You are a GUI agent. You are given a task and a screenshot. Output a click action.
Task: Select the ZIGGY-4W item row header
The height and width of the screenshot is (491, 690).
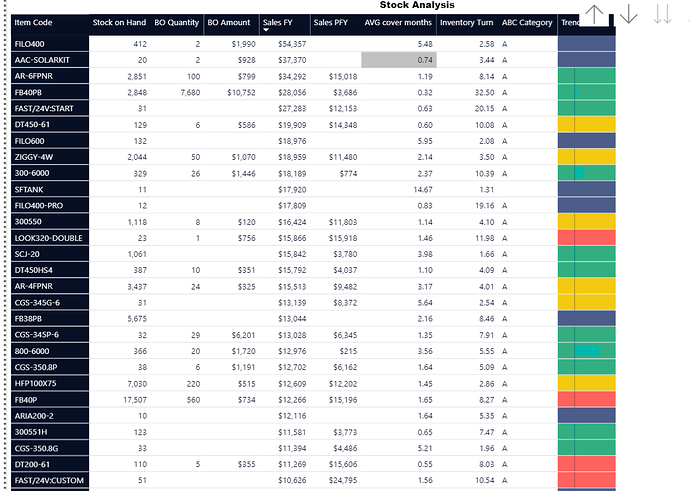tap(50, 157)
